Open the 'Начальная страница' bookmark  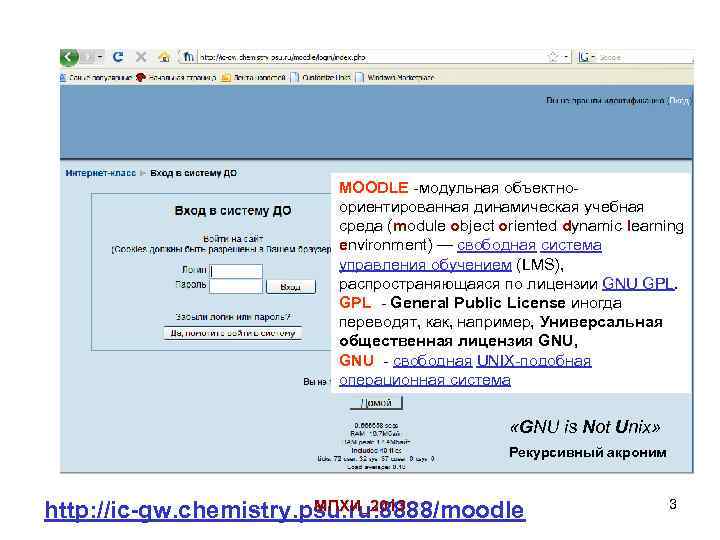click(176, 78)
